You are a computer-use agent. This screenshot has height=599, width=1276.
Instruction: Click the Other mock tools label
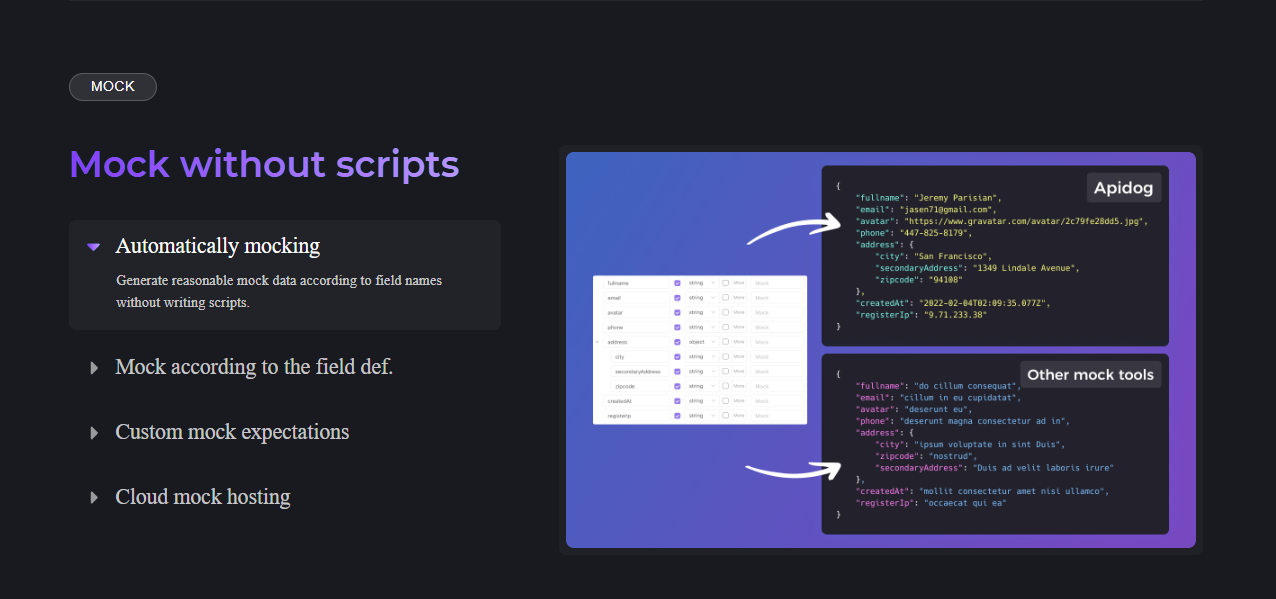1091,375
